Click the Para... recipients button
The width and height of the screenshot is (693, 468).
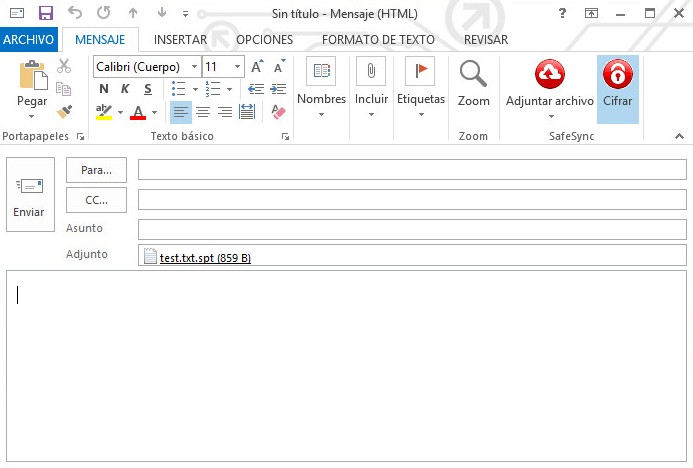96,170
